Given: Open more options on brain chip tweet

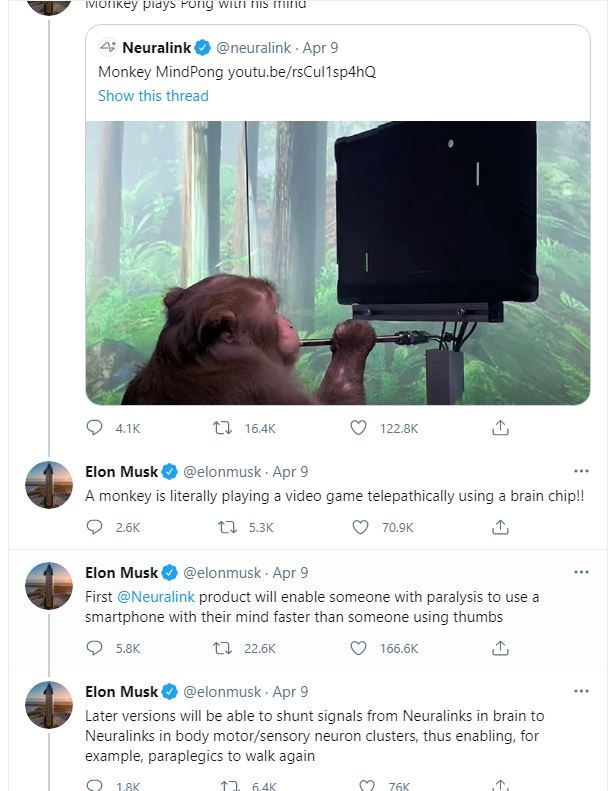Looking at the screenshot, I should (x=581, y=471).
